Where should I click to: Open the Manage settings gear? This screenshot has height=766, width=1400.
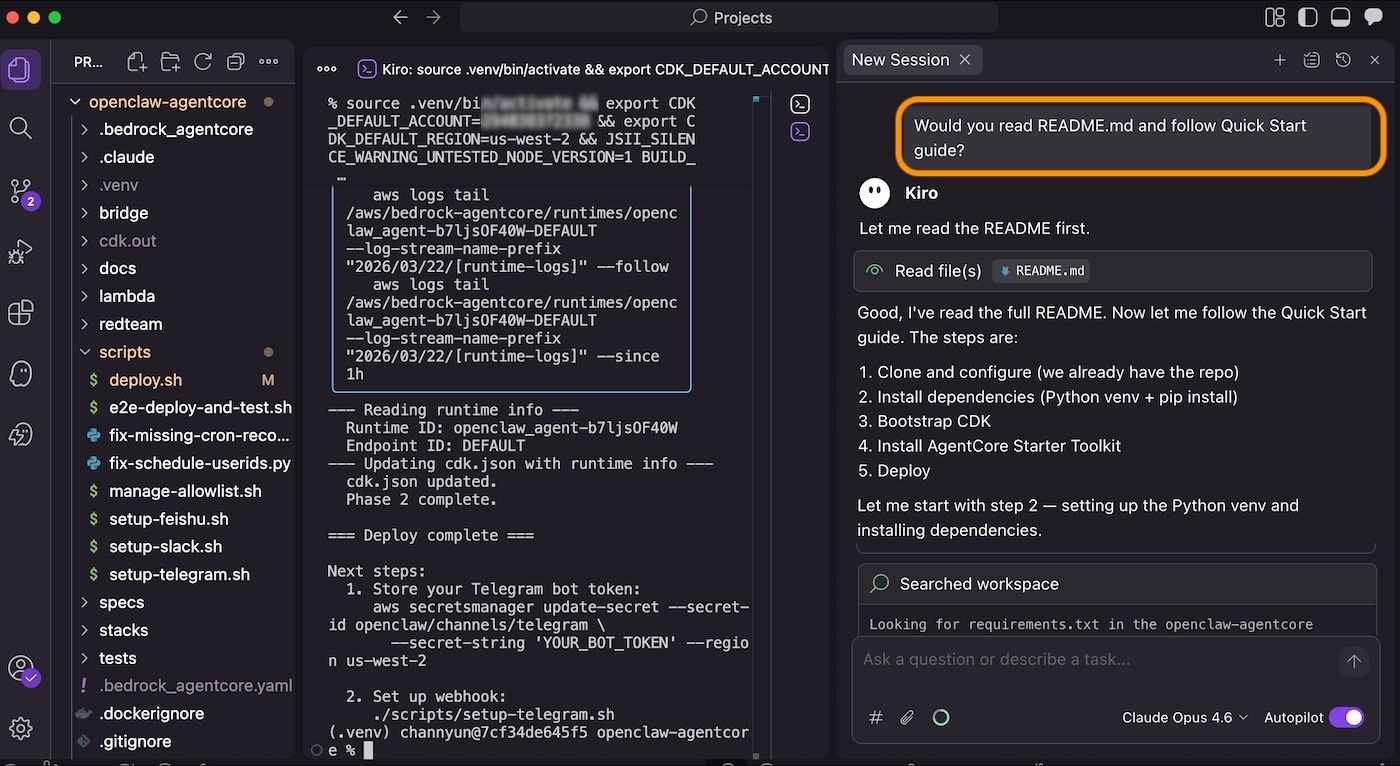point(20,728)
